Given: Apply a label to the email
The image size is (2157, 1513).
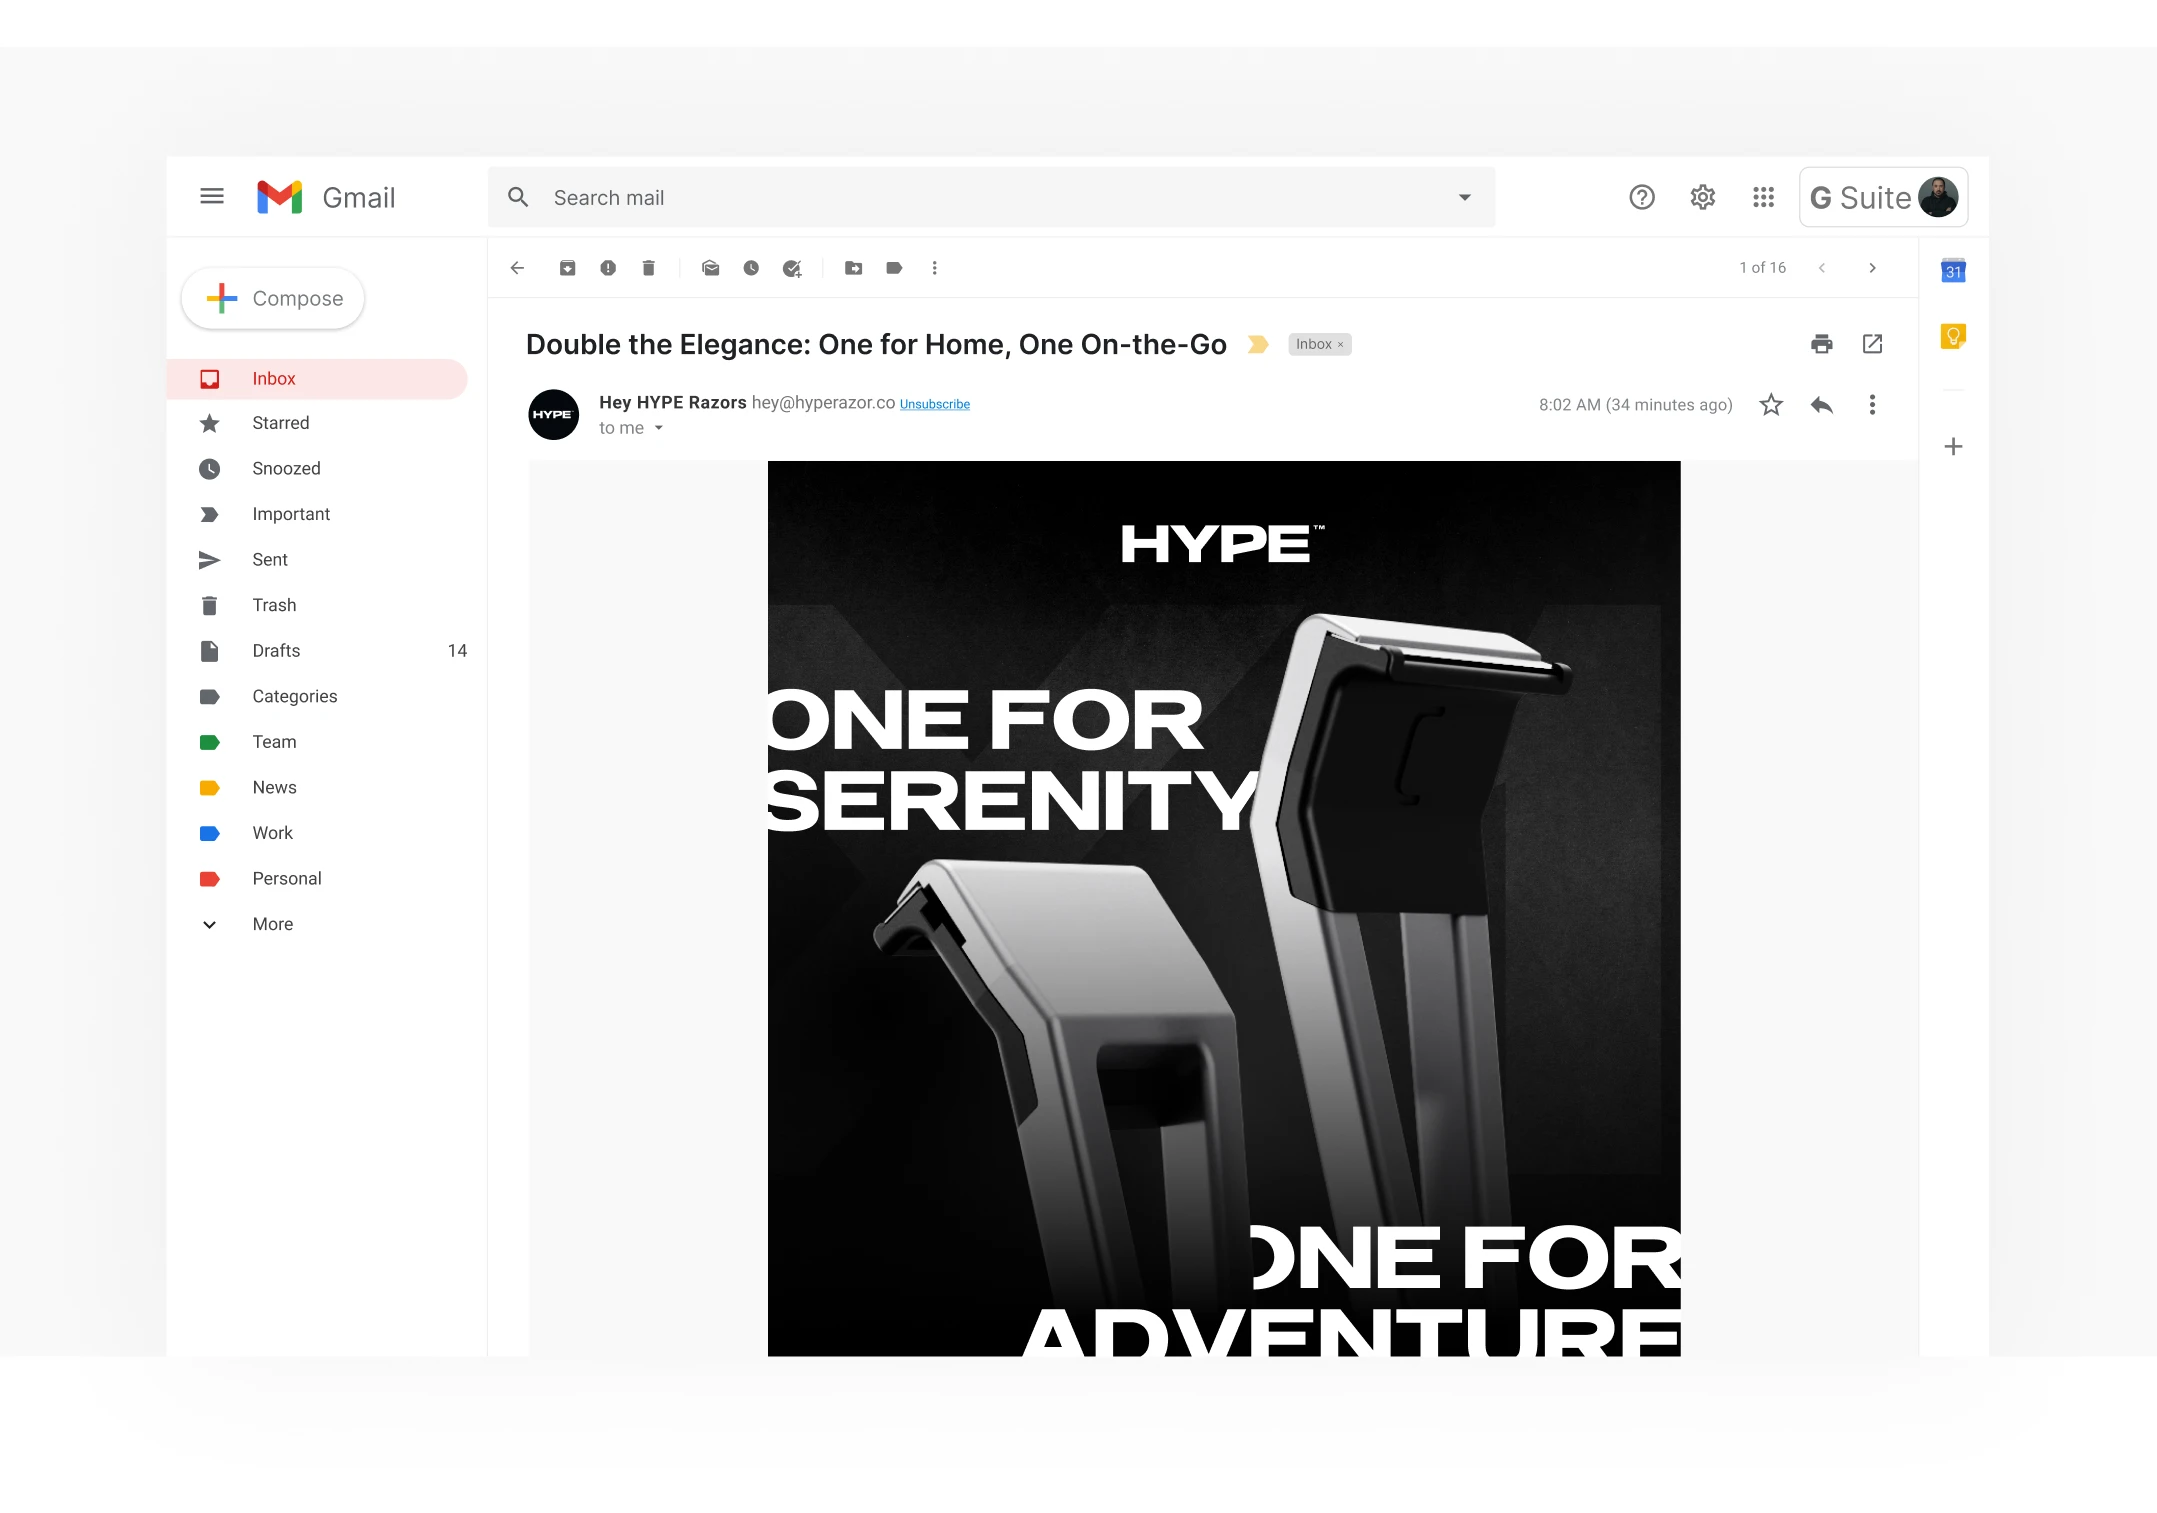Looking at the screenshot, I should tap(894, 268).
